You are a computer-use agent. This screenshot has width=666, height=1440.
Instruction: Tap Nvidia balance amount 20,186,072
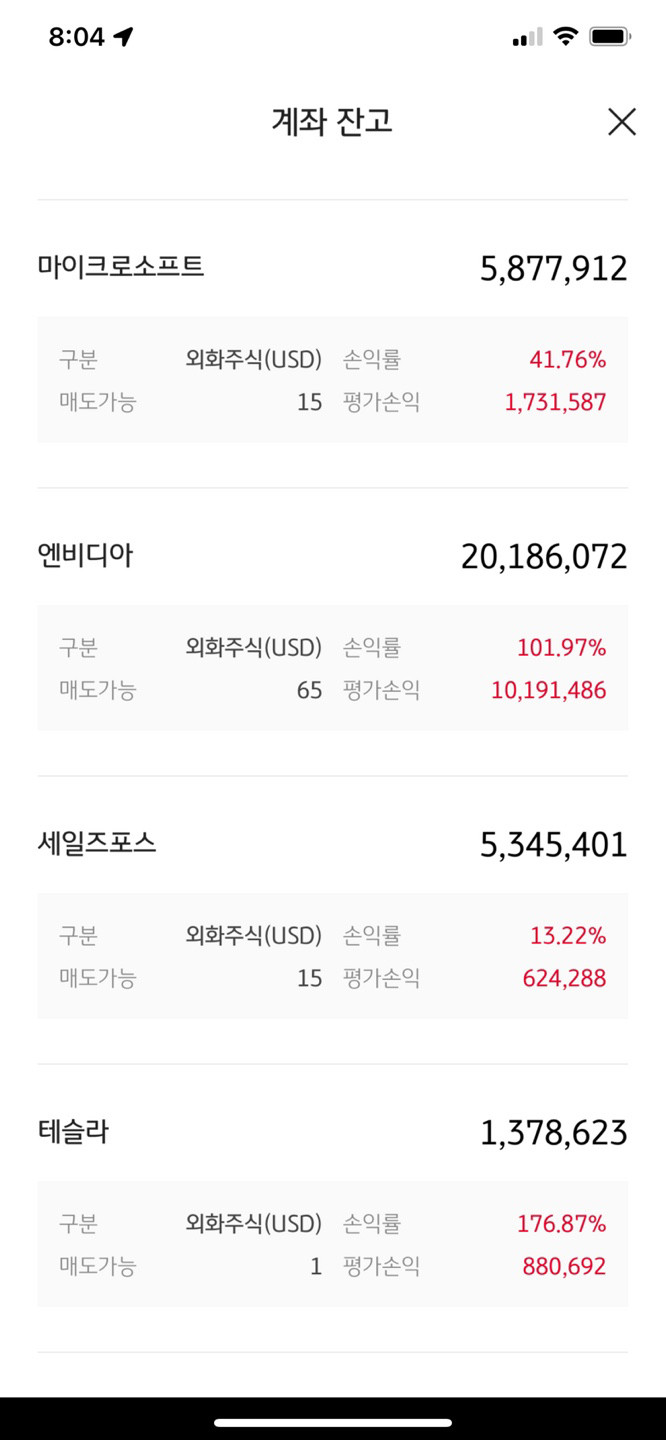tap(544, 556)
